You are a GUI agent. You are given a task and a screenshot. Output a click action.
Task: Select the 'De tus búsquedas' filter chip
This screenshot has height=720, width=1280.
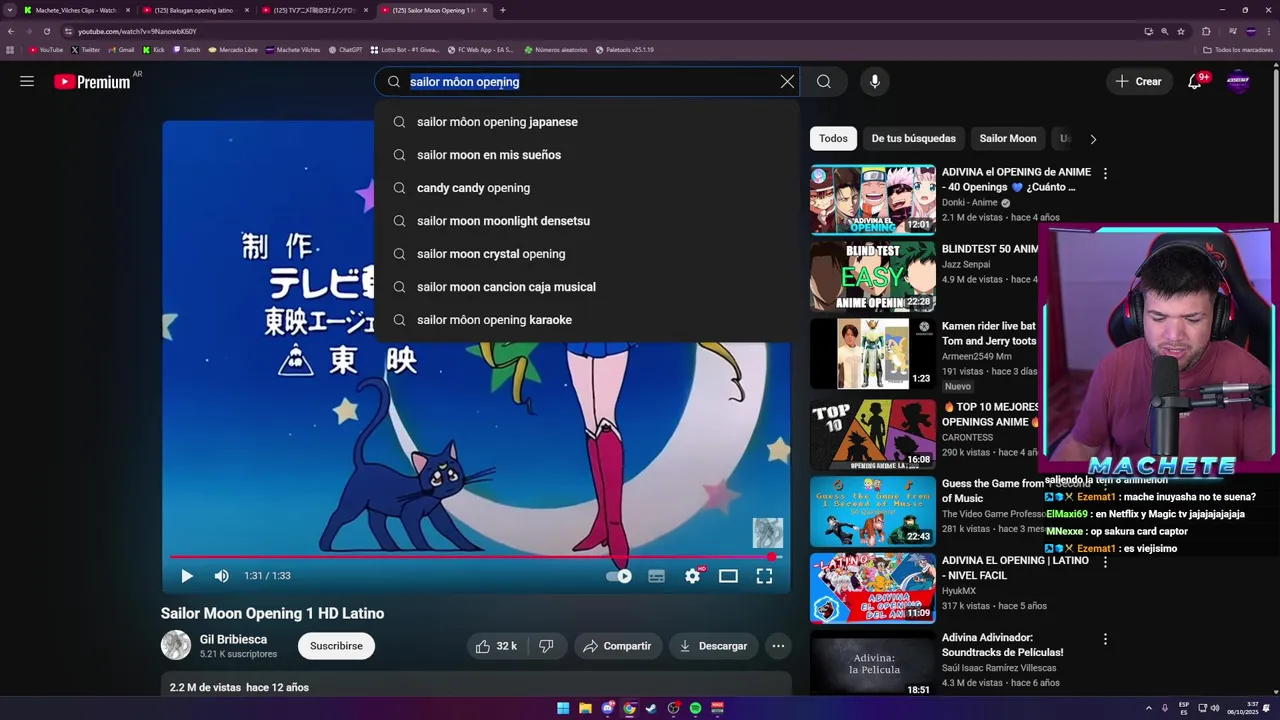pos(913,139)
